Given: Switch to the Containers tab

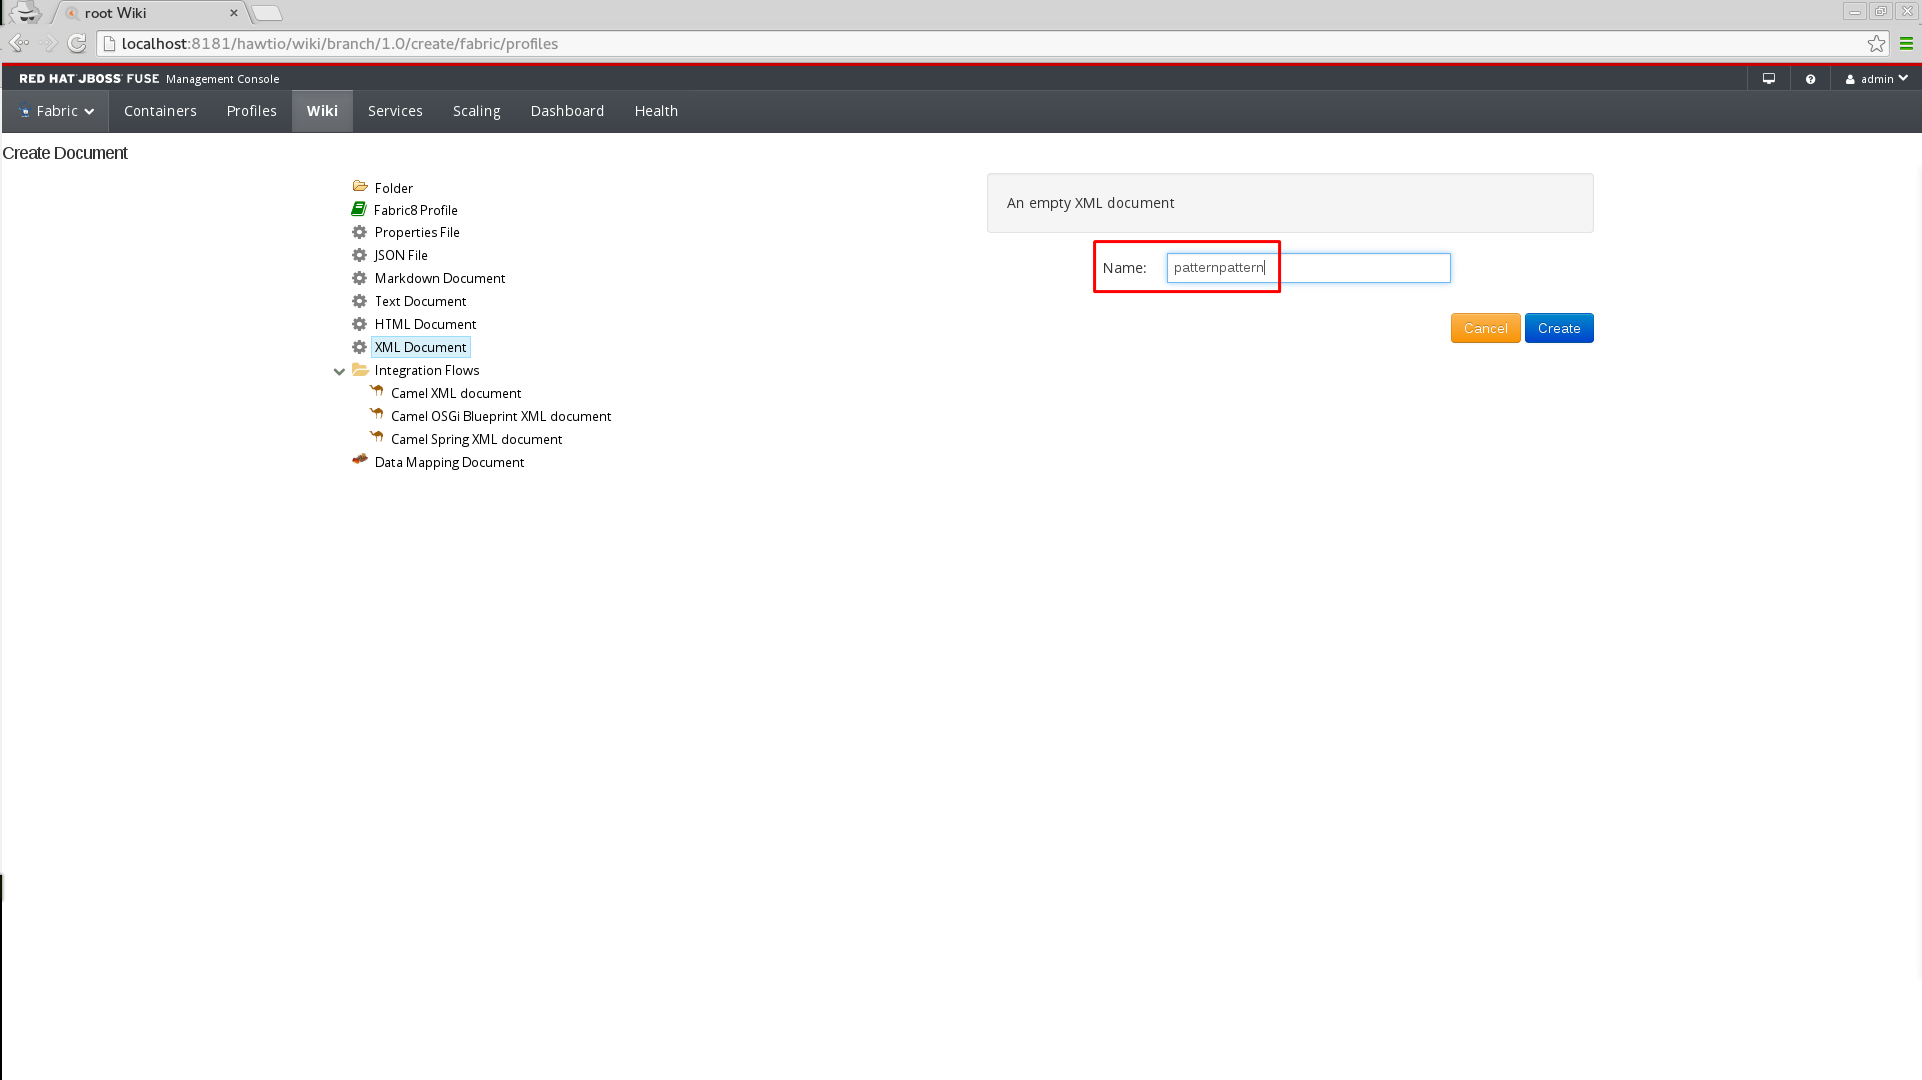Looking at the screenshot, I should [x=160, y=111].
